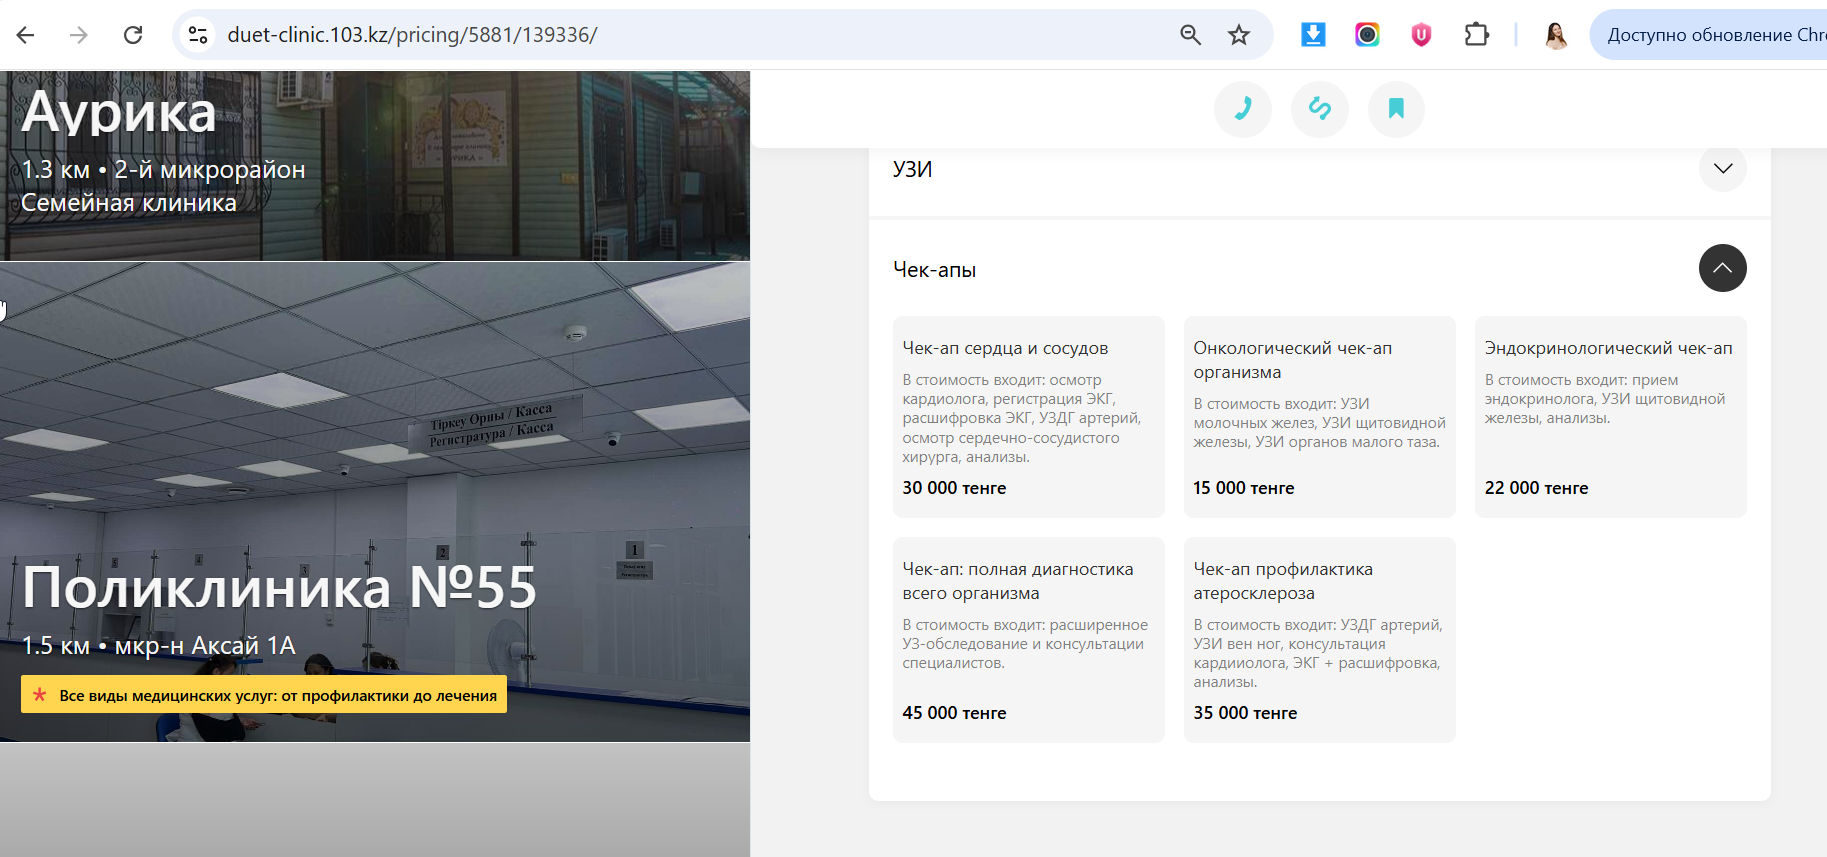1827x857 pixels.
Task: Click the УЗИ section heading
Action: click(913, 169)
